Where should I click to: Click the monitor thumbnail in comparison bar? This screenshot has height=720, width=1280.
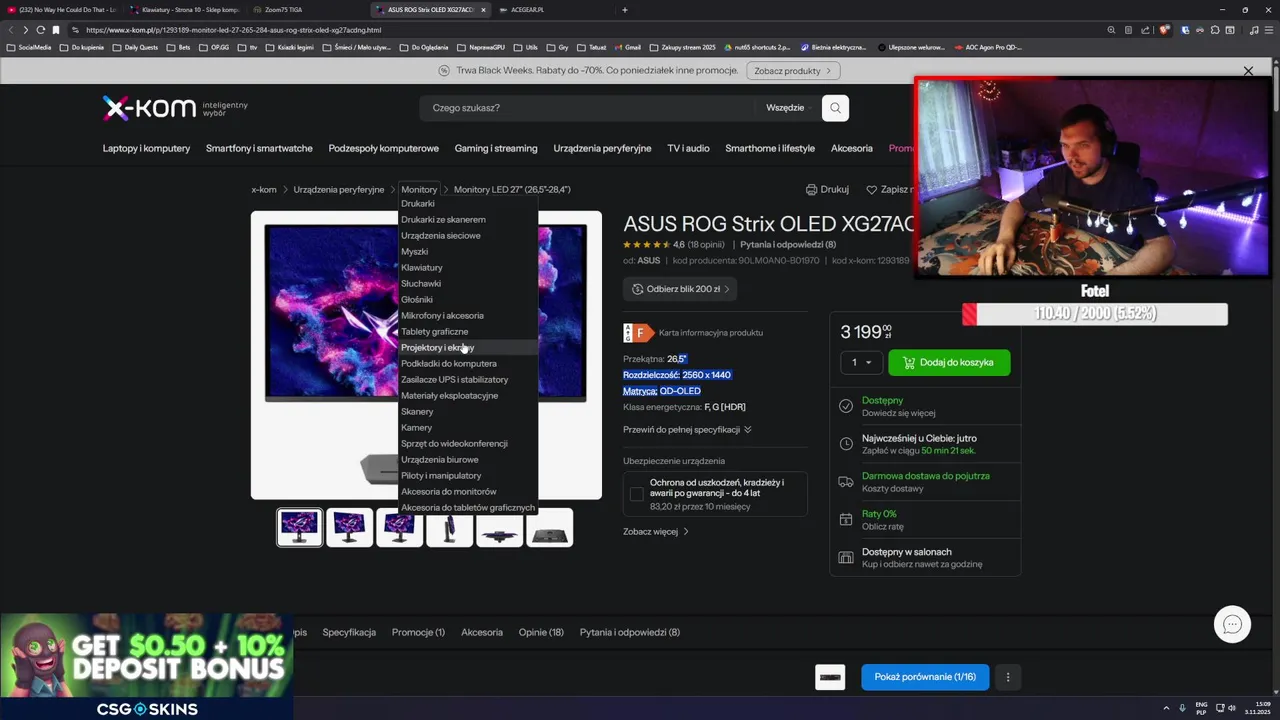(x=830, y=677)
